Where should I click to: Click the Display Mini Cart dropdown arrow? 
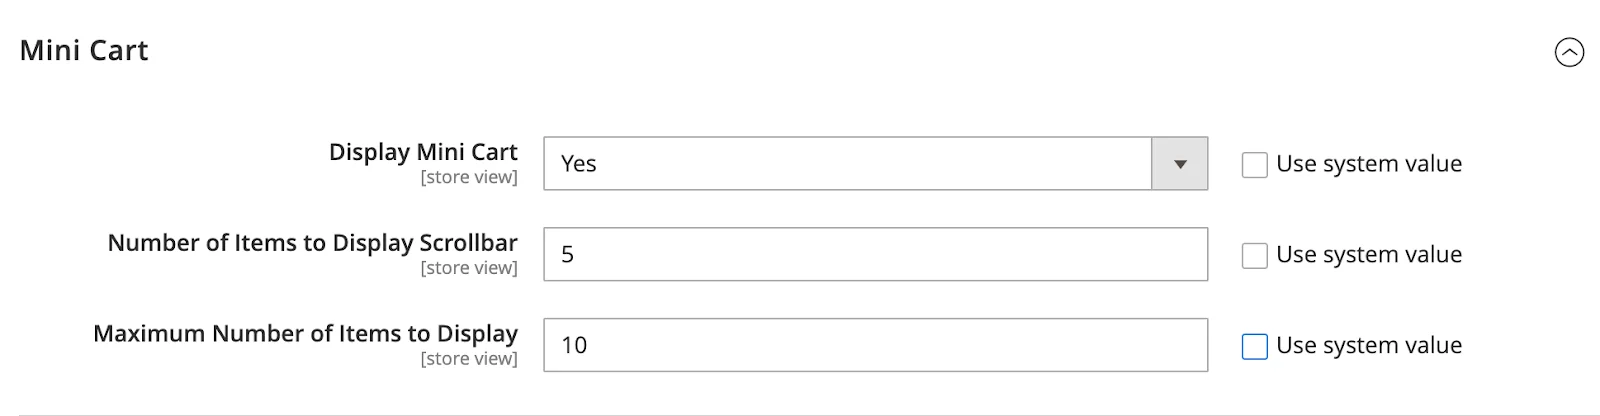pos(1180,164)
